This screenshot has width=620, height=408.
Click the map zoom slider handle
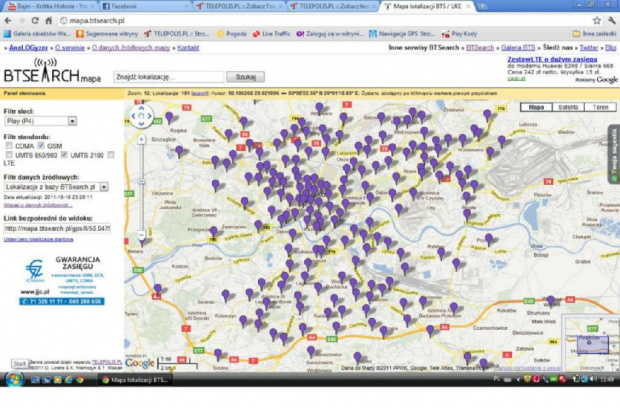click(x=142, y=181)
